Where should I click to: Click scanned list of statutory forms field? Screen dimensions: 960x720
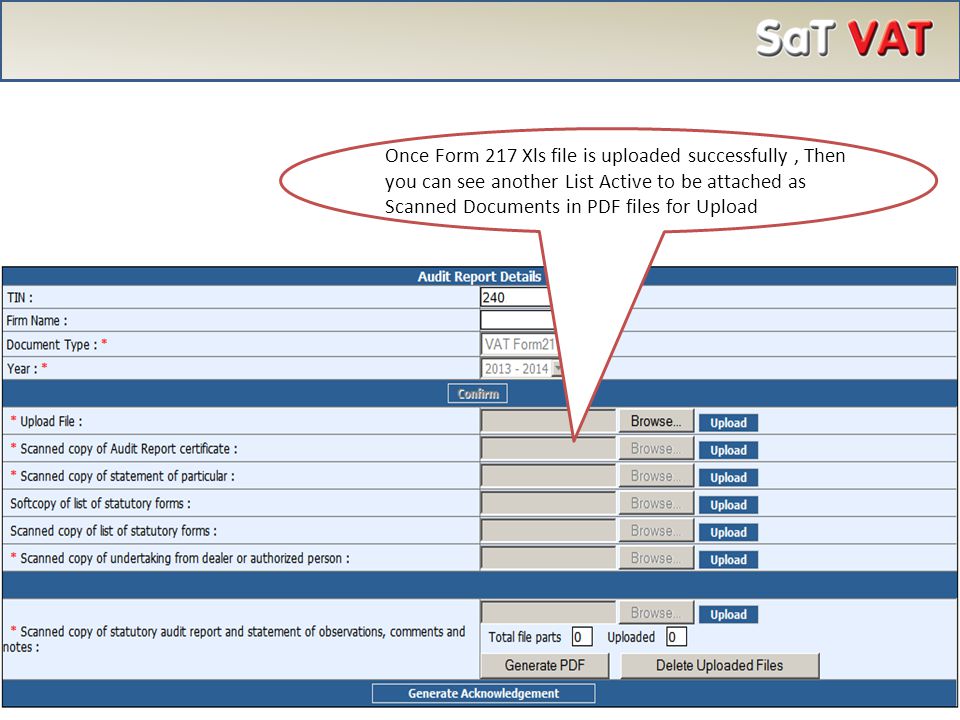coord(548,531)
